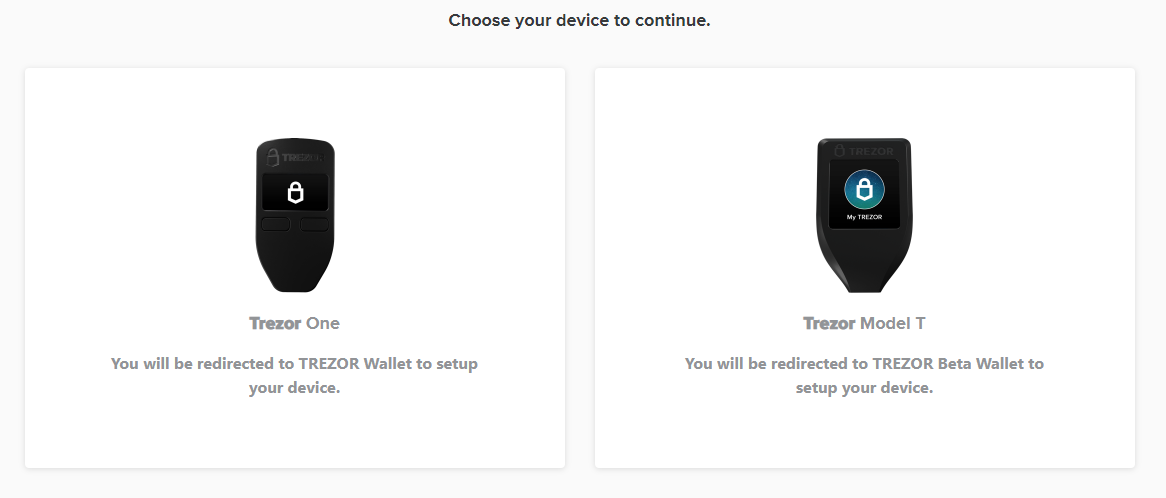
Task: Click the TREZOR logo atop the Model T device
Action: click(x=864, y=151)
